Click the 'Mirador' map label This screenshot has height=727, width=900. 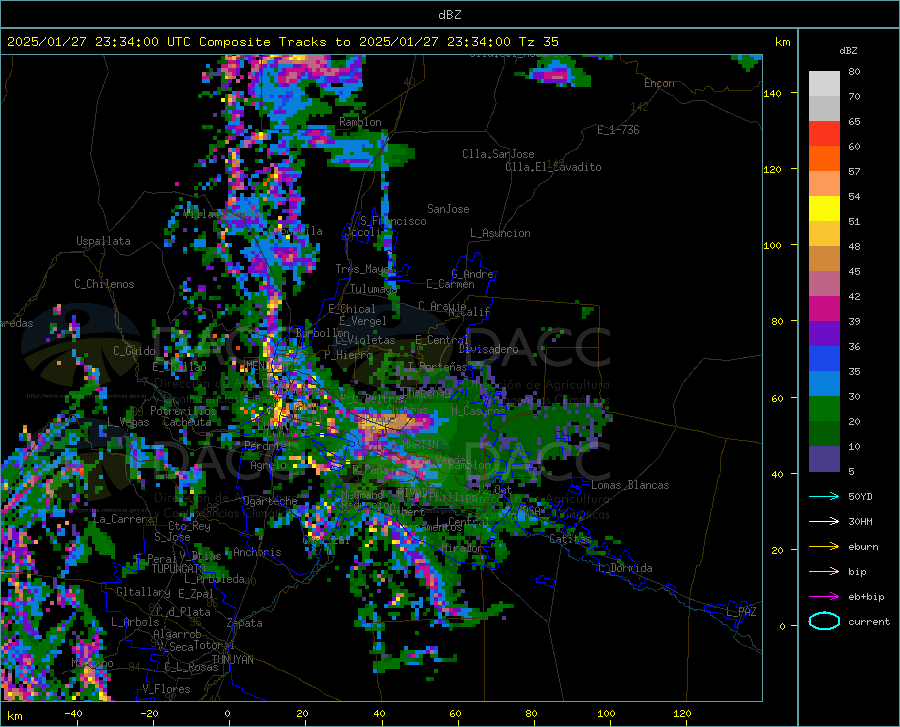click(x=461, y=549)
